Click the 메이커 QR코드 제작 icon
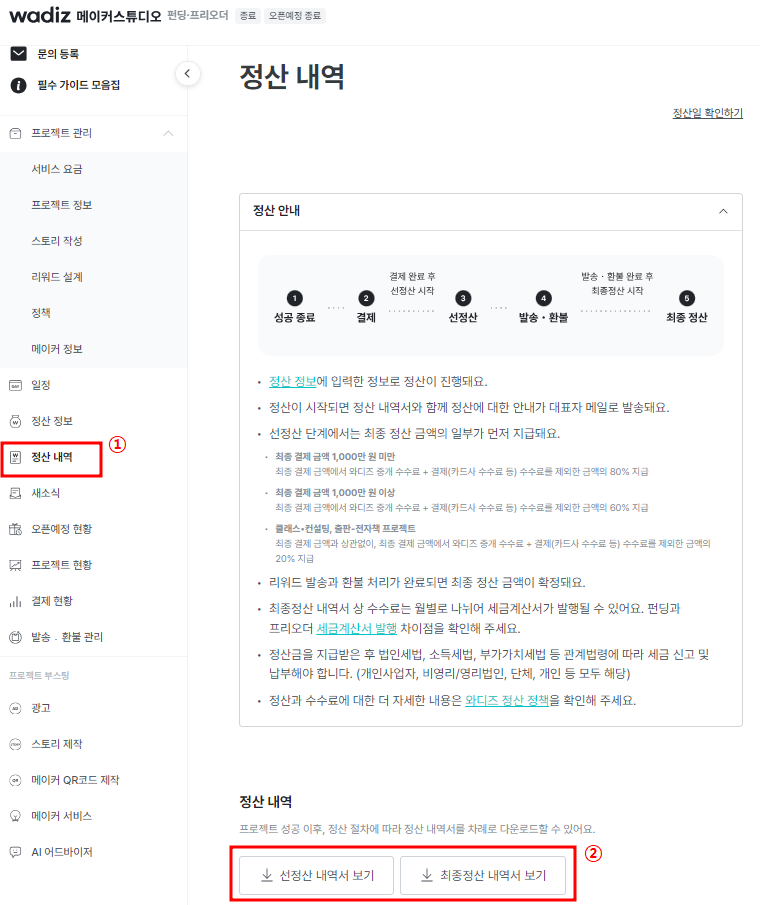The height and width of the screenshot is (905, 760). coord(15,780)
